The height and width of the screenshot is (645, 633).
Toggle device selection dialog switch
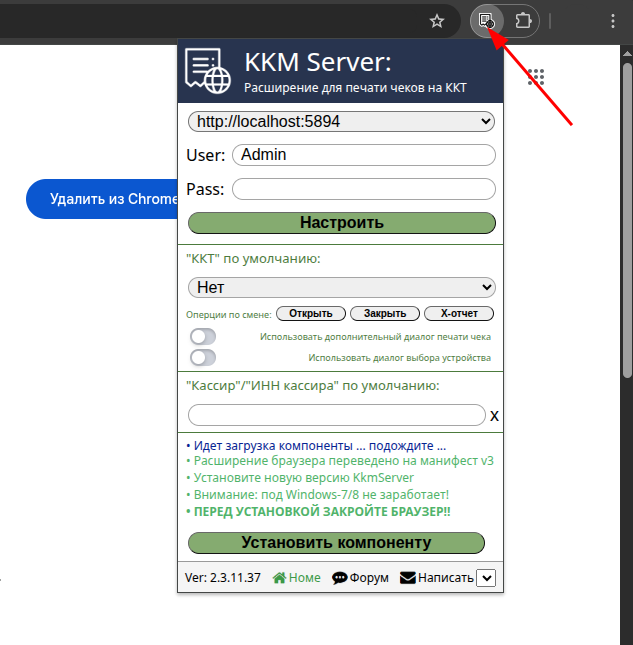click(203, 357)
